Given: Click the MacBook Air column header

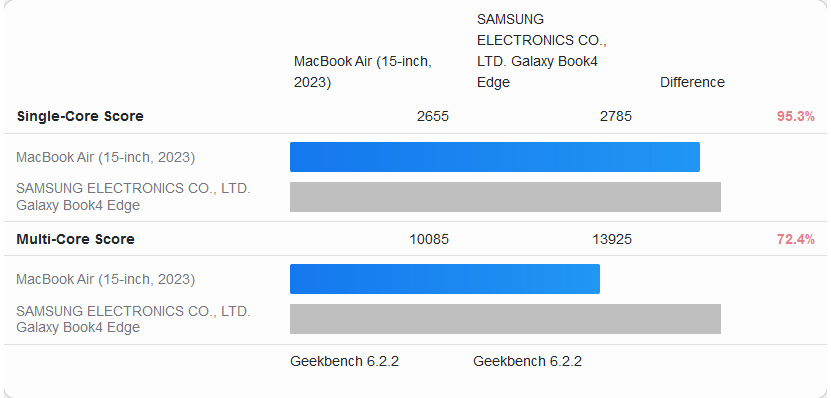Looking at the screenshot, I should [x=363, y=72].
